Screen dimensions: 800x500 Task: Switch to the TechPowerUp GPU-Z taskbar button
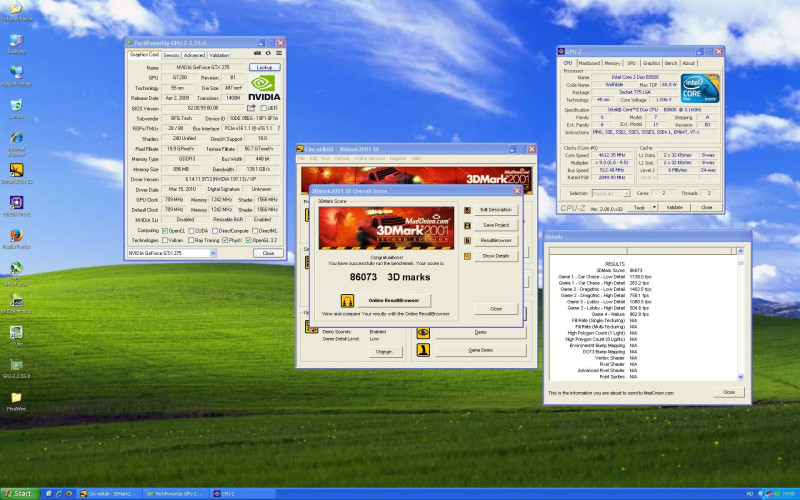177,494
